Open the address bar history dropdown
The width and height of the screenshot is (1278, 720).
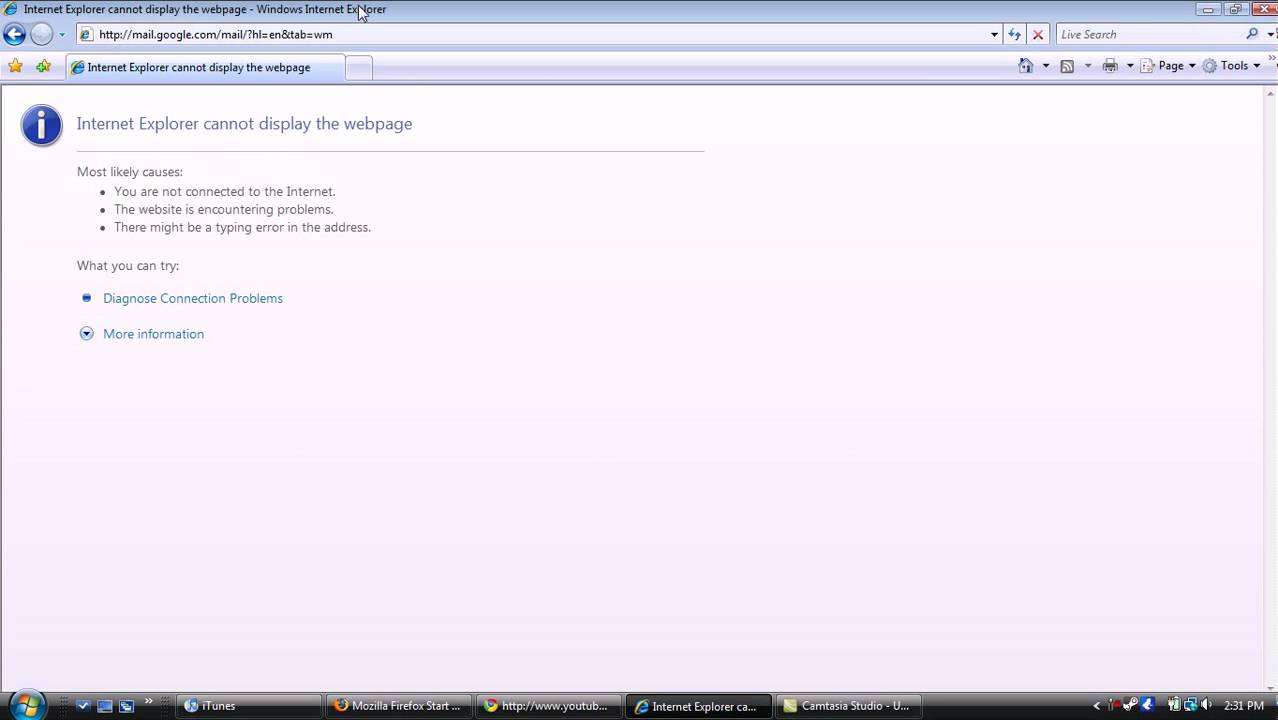tap(994, 34)
